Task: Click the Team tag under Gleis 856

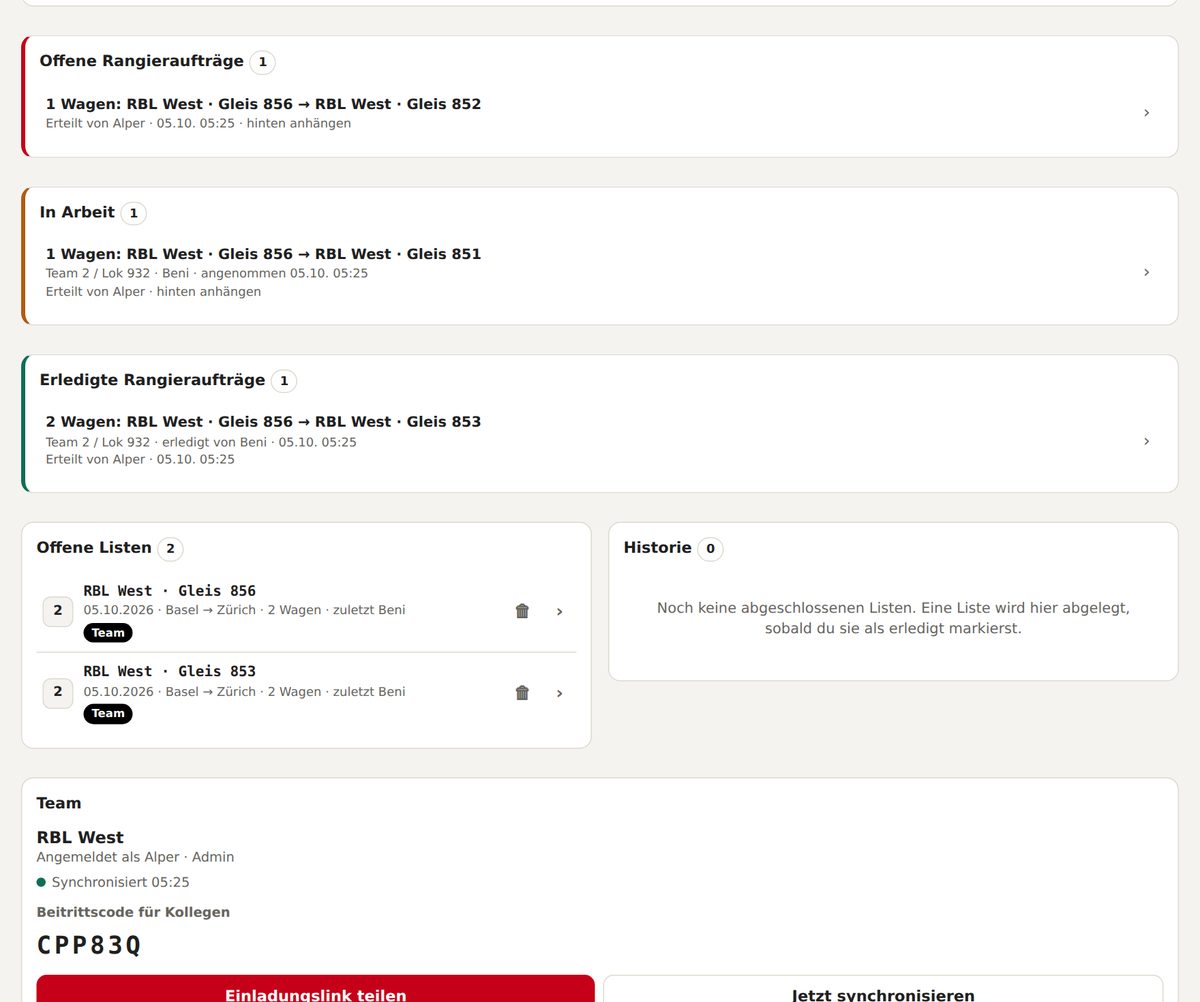Action: 108,632
